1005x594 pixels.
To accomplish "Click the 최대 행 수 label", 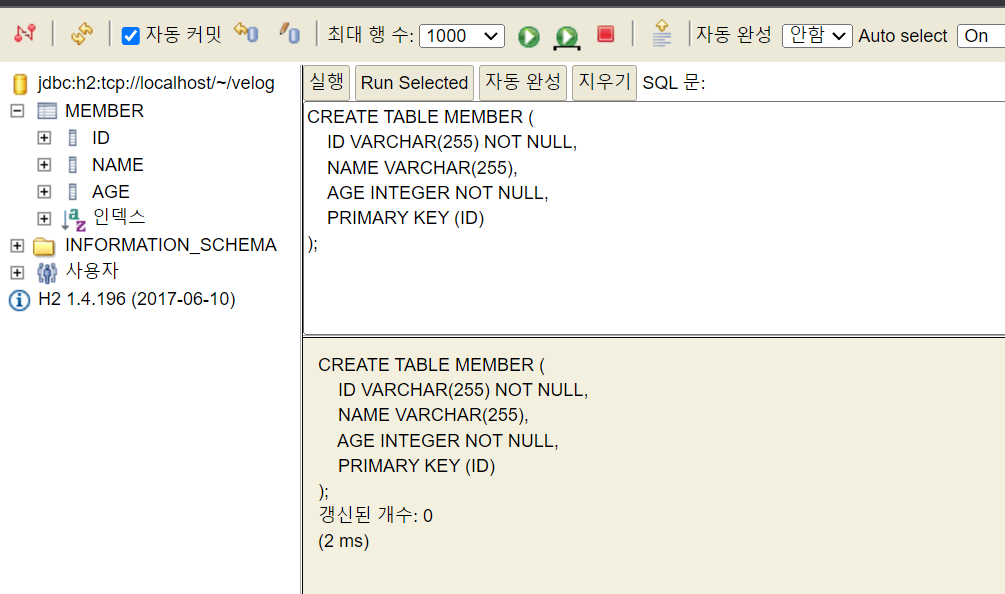I will pos(370,35).
